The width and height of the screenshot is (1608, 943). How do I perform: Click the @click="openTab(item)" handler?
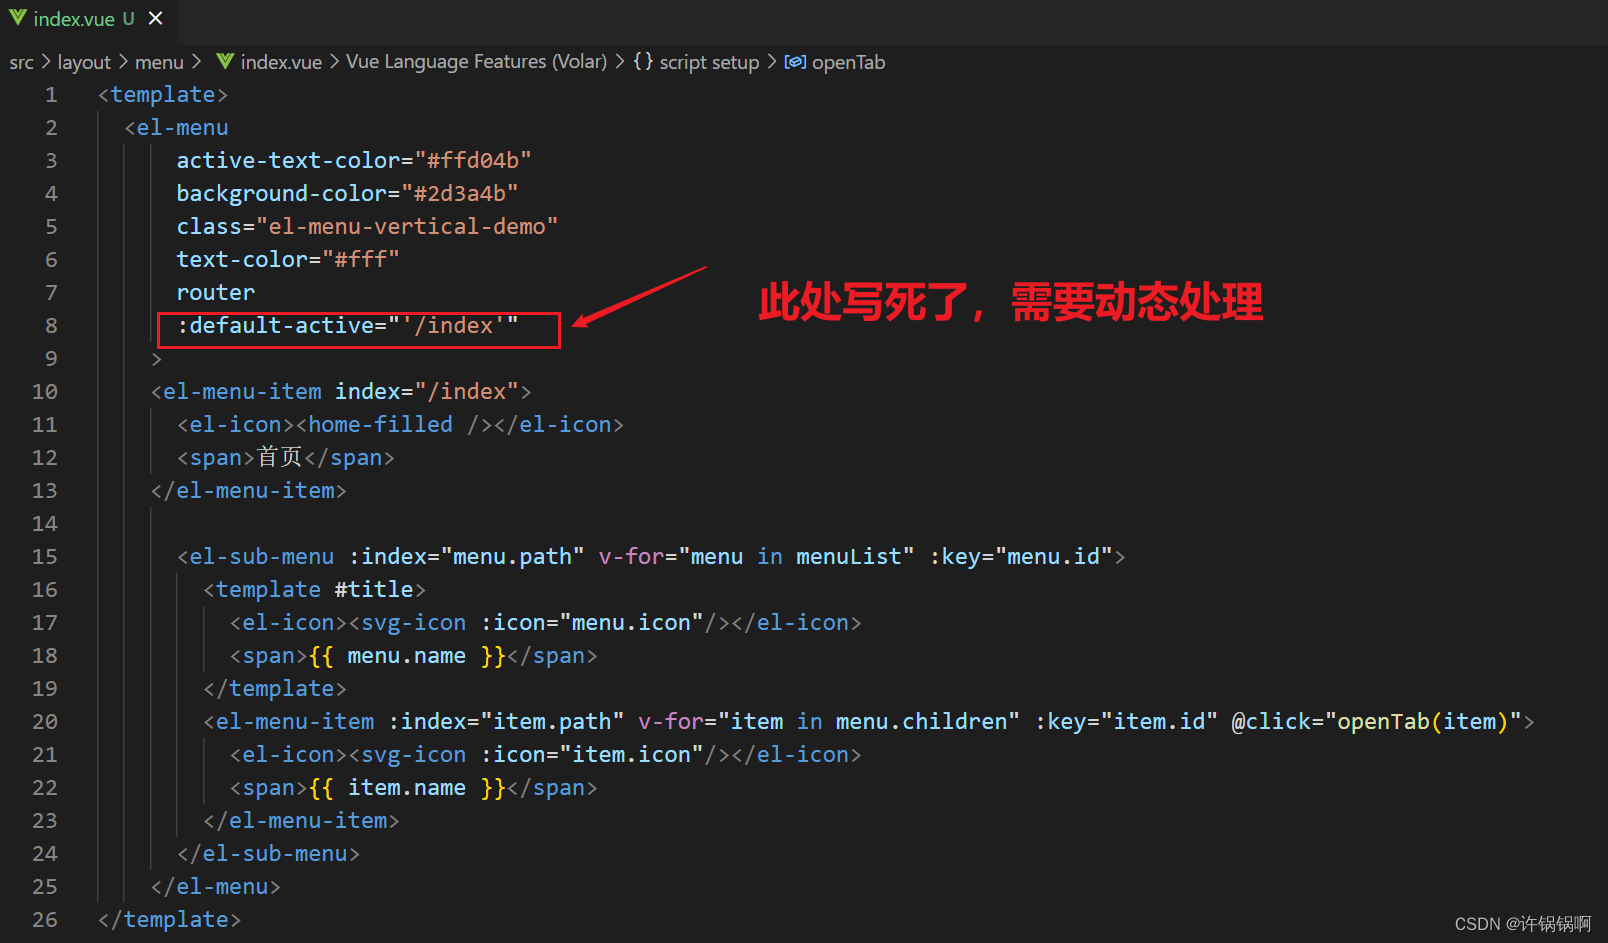pos(1377,722)
